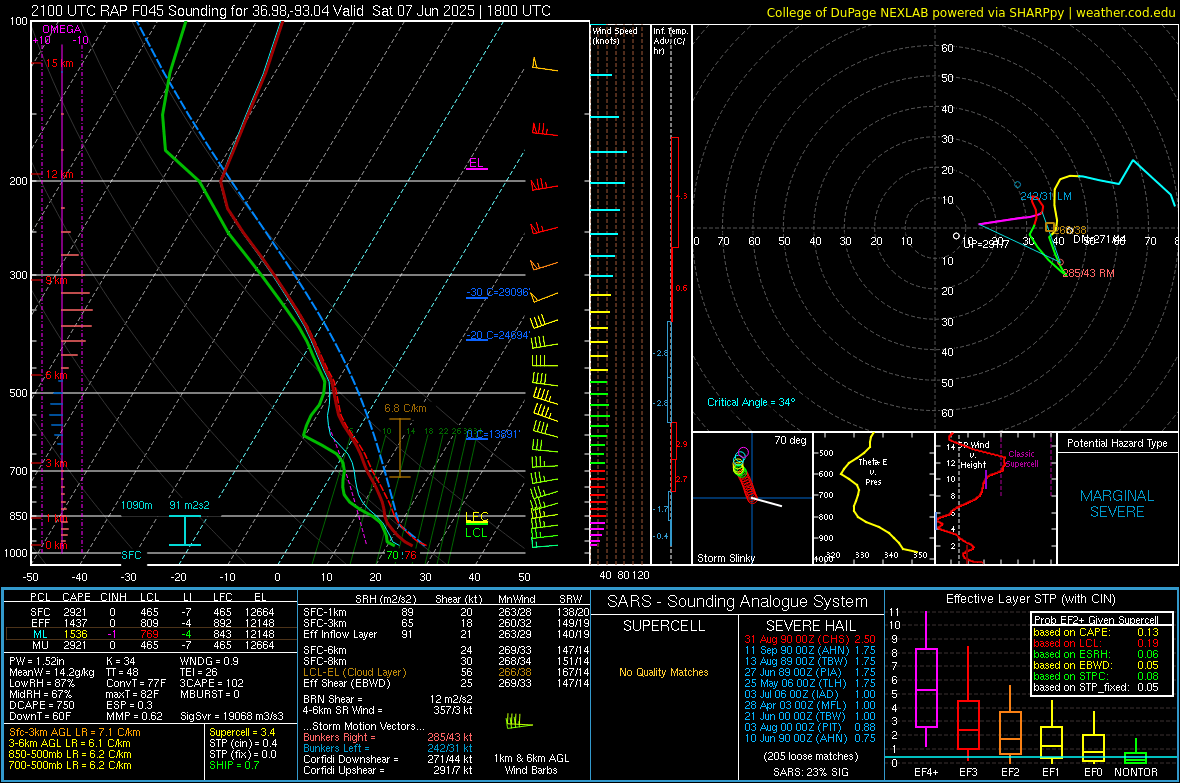This screenshot has width=1180, height=783.
Task: Click the magenta EL level label
Action: tap(476, 163)
